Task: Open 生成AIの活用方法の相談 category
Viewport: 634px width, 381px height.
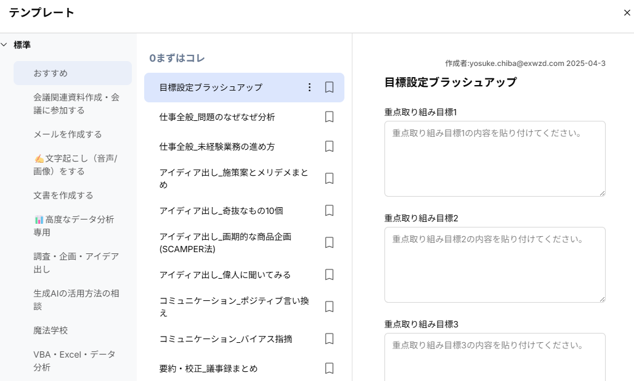Action: tap(76, 300)
